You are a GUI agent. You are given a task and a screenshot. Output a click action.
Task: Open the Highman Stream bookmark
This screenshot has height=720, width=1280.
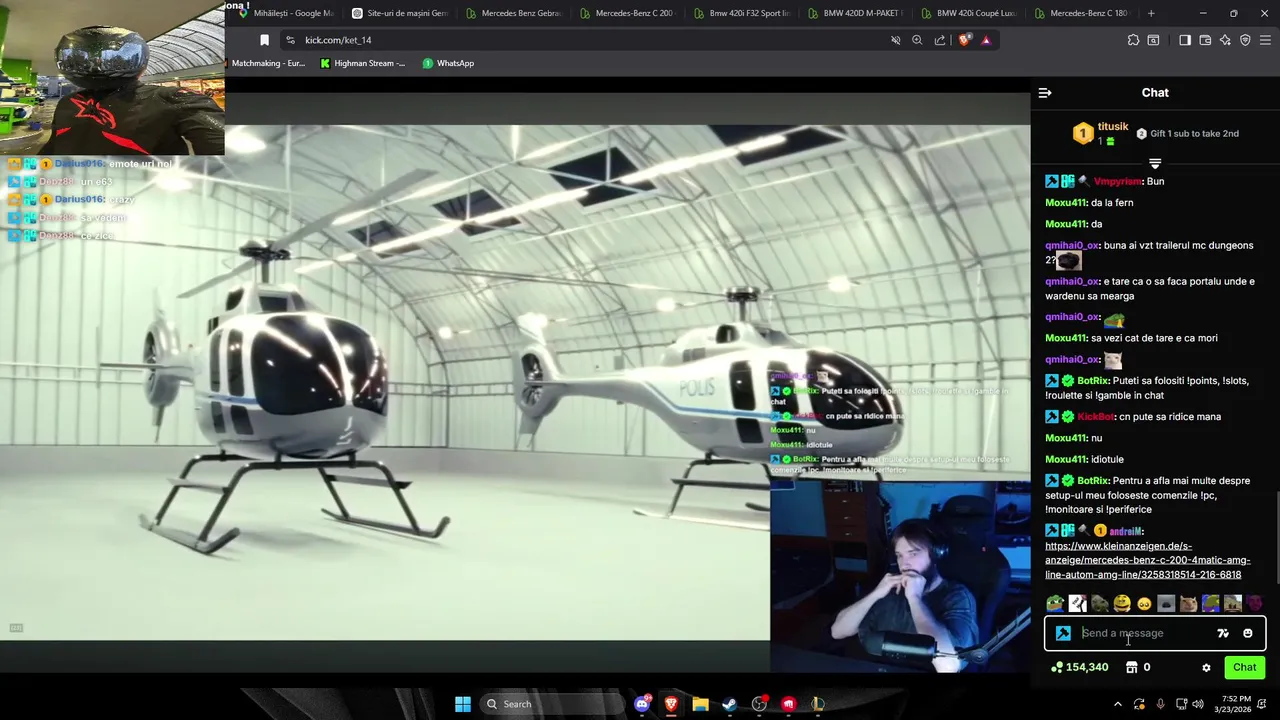point(362,63)
